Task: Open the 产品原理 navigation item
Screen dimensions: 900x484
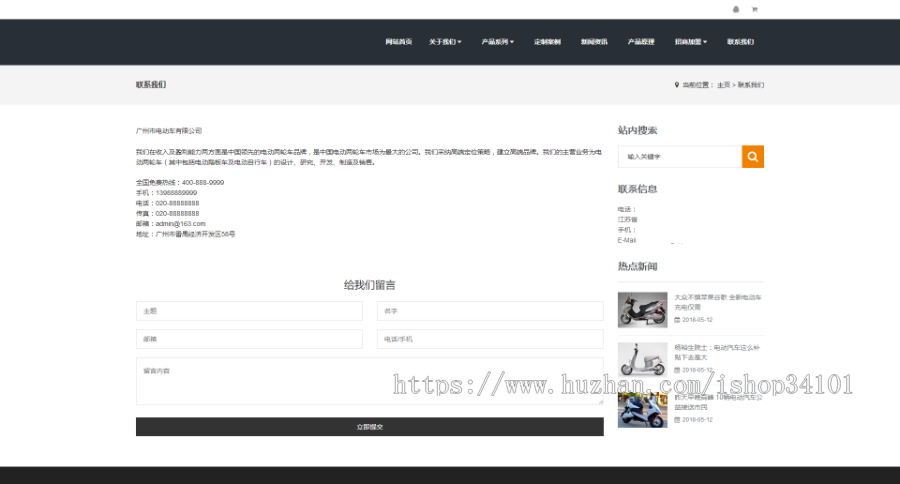Action: pyautogui.click(x=641, y=41)
